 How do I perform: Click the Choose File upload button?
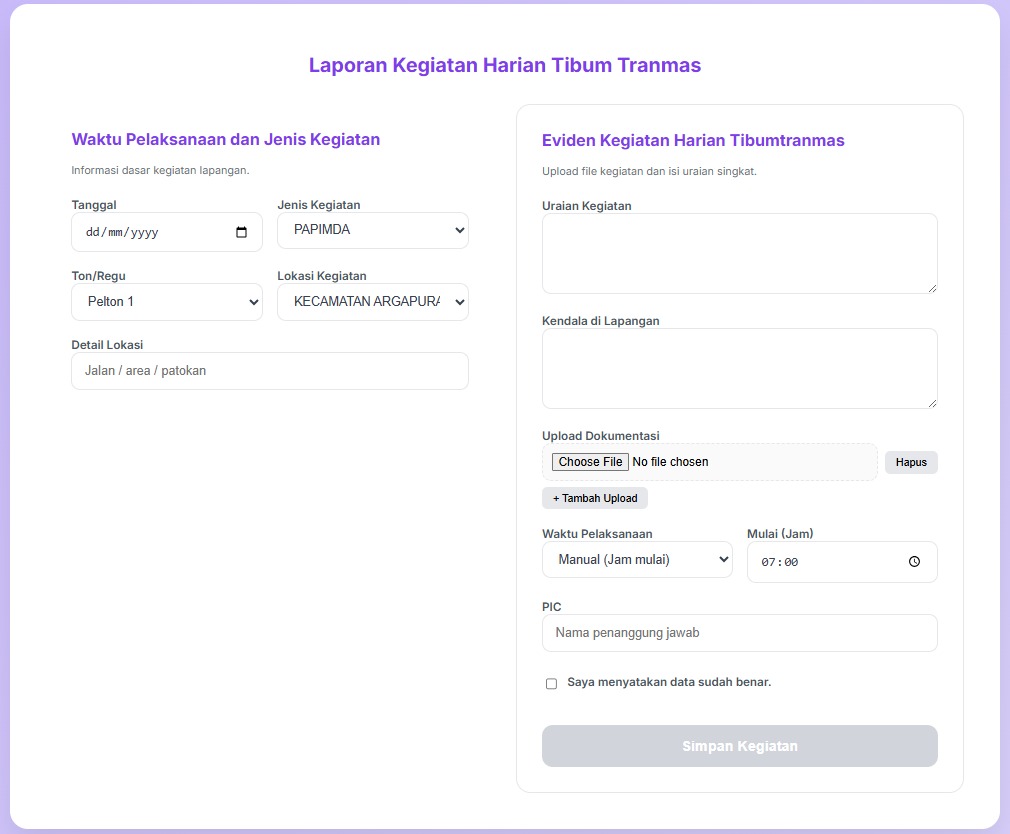pyautogui.click(x=589, y=462)
